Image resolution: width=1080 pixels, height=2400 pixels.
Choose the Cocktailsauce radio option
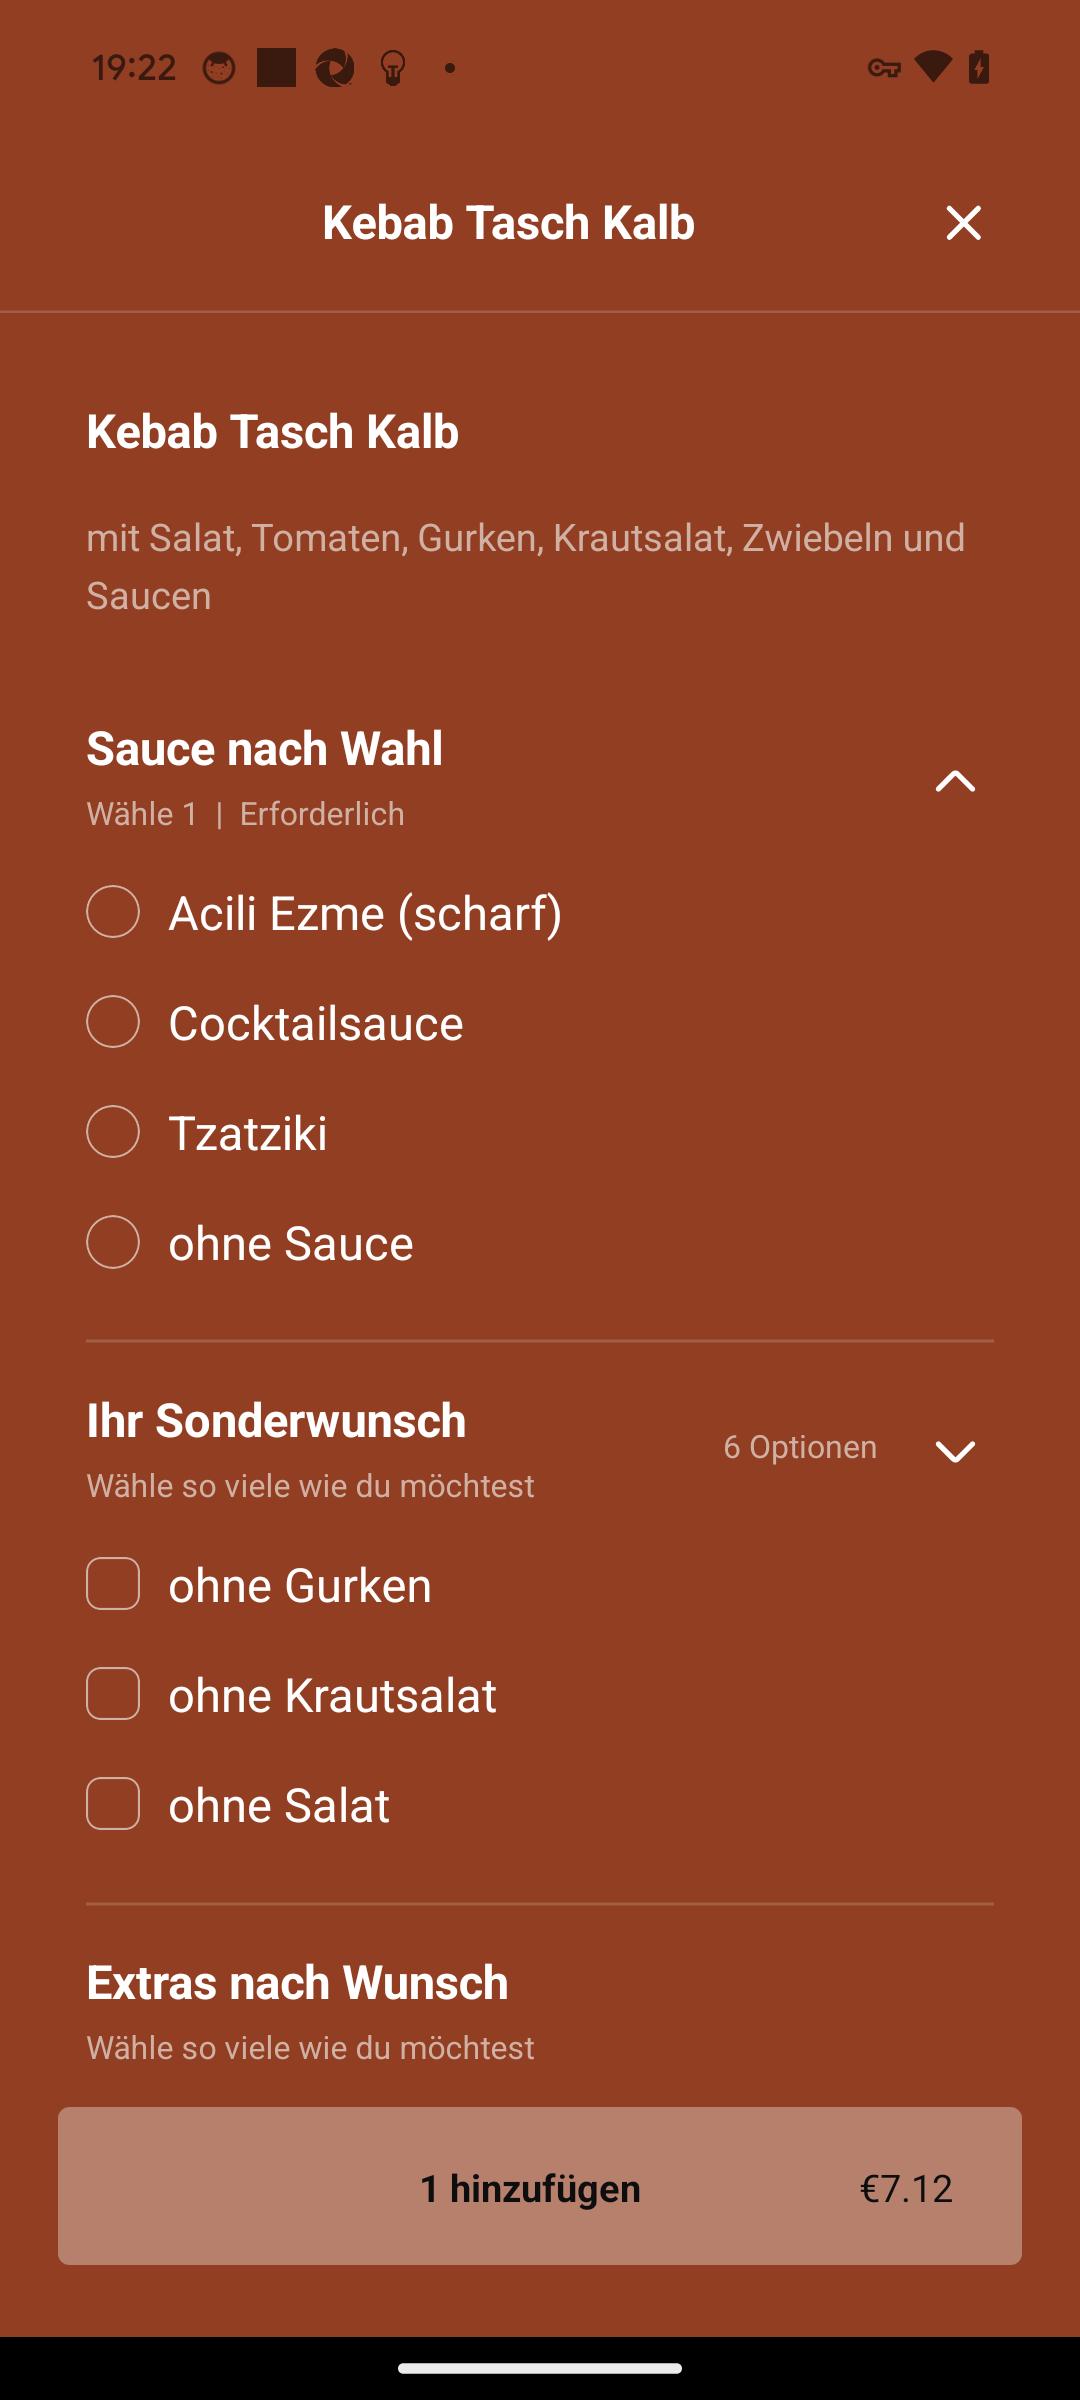(113, 1022)
